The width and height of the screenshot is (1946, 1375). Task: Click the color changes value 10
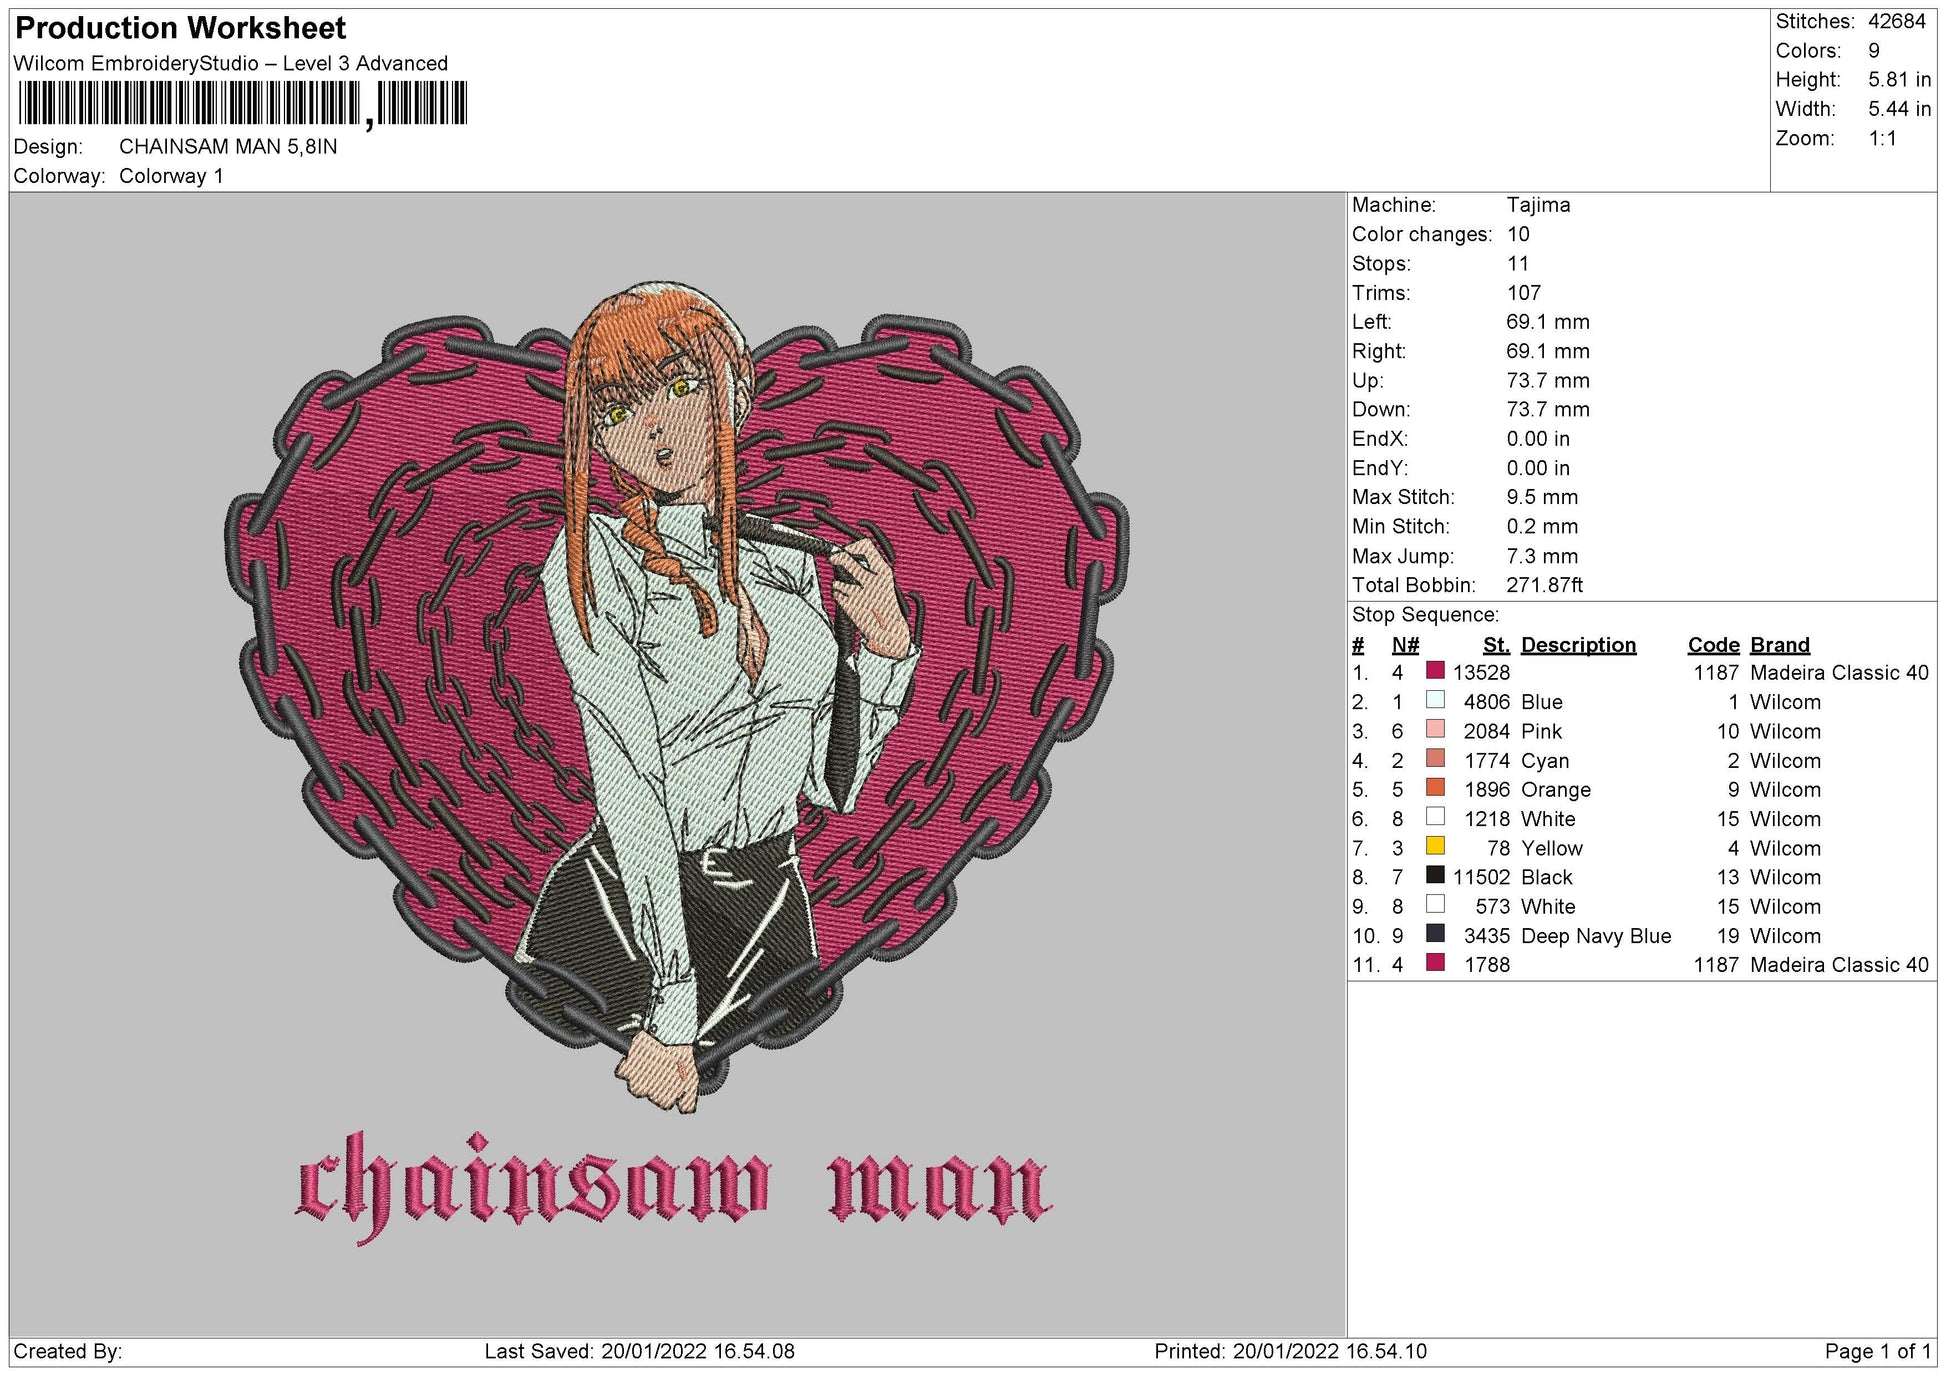point(1518,234)
